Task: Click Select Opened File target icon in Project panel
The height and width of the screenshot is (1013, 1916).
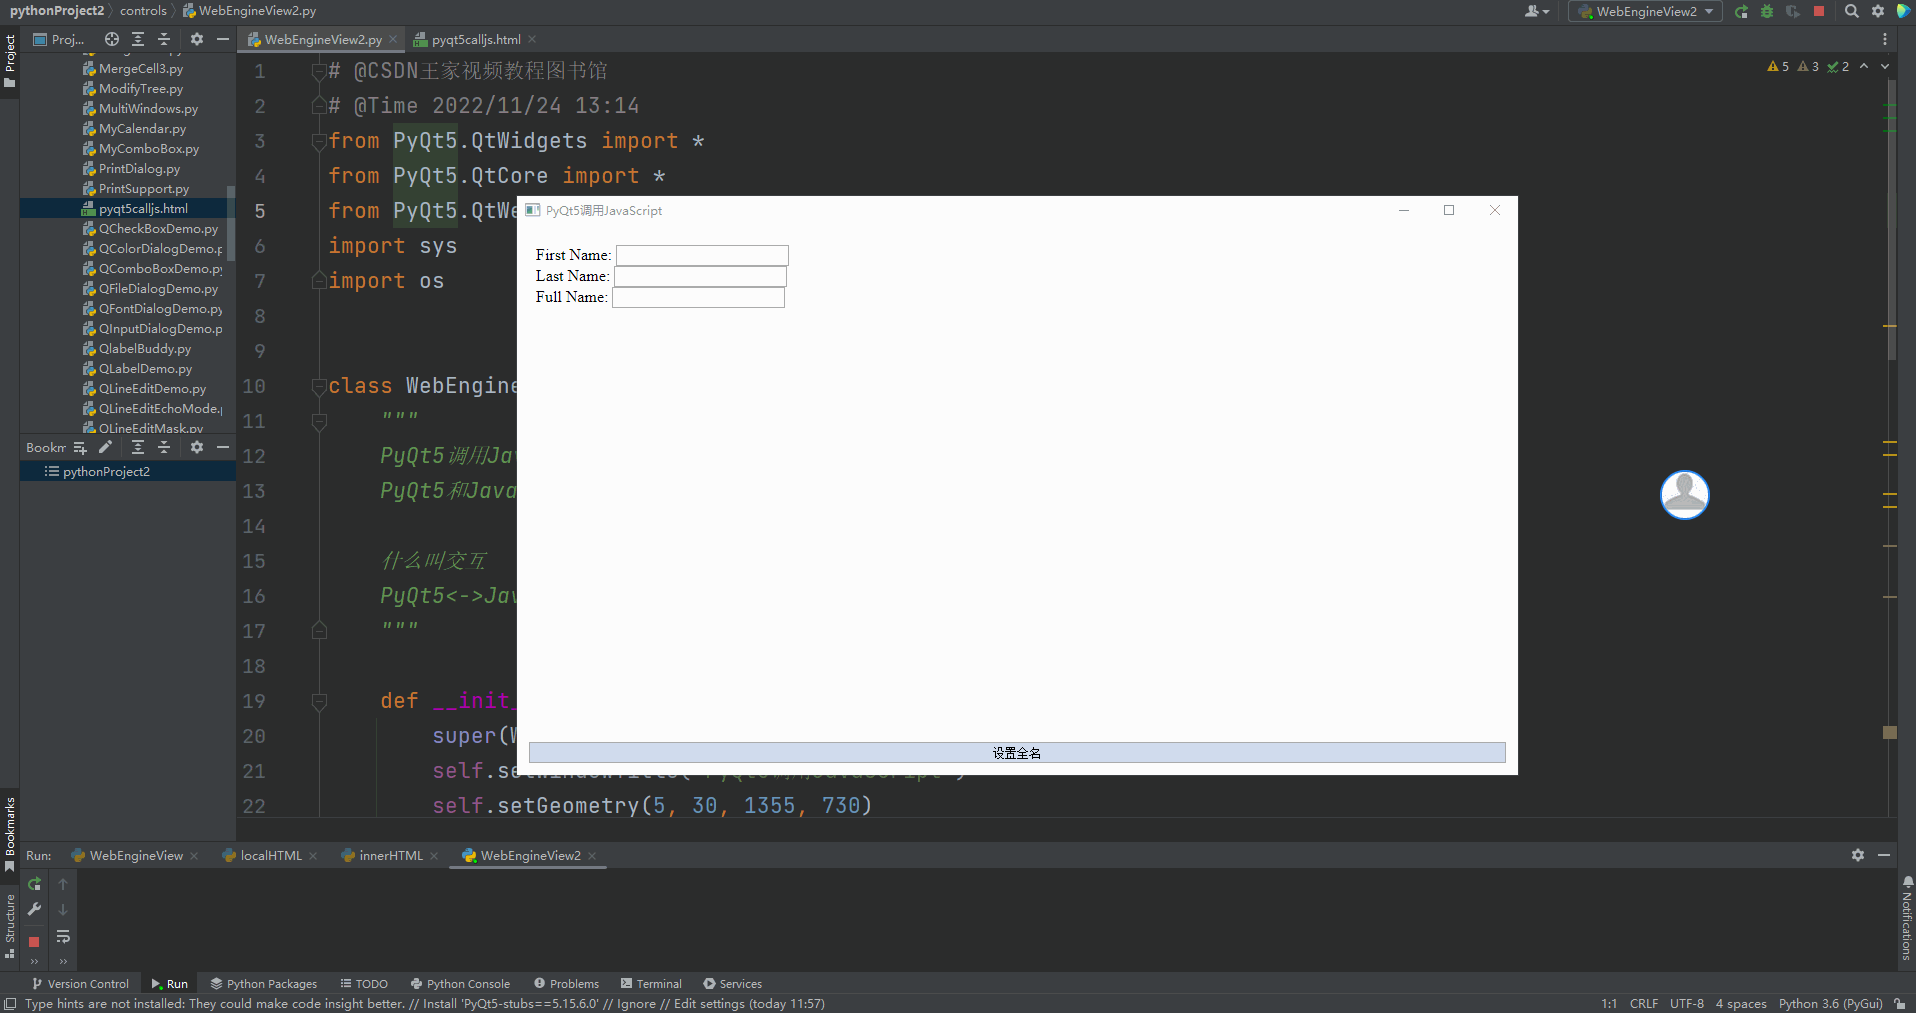Action: [x=112, y=39]
